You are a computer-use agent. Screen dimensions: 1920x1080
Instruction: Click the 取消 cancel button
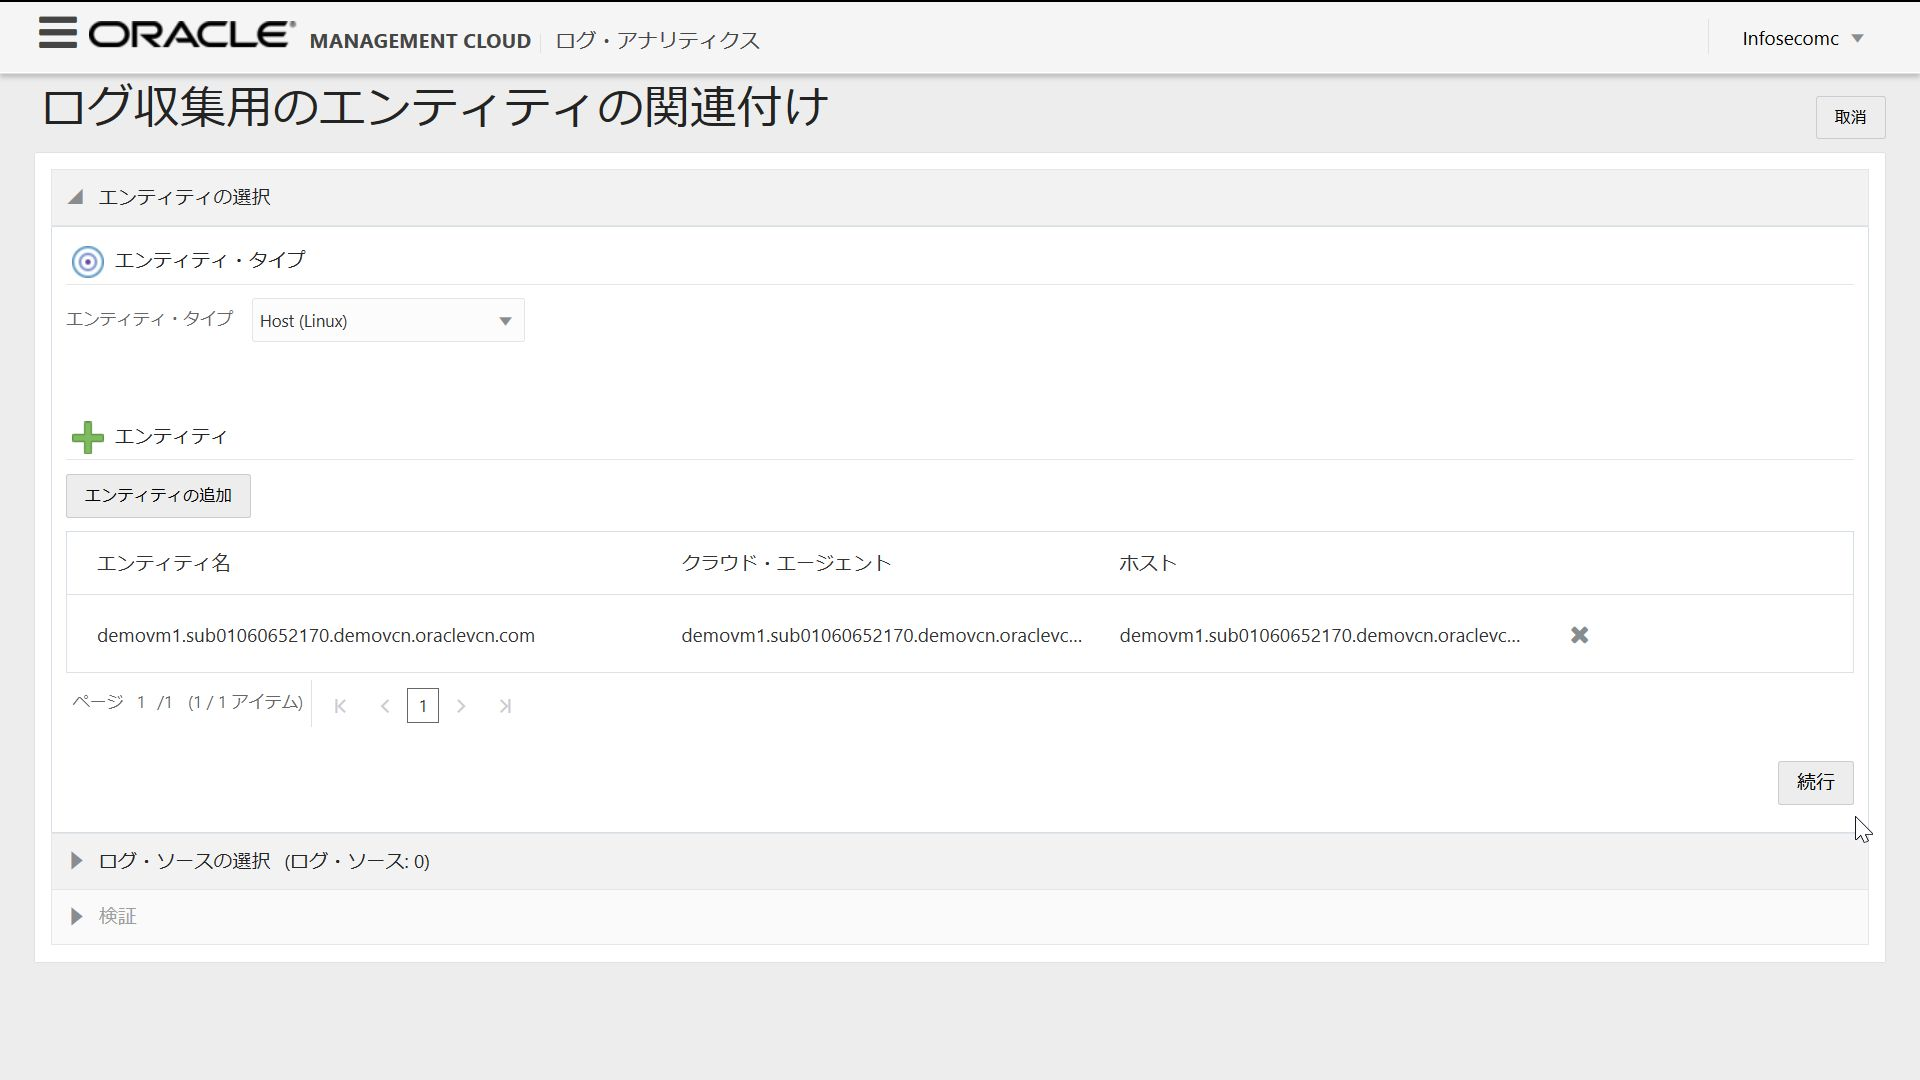(x=1850, y=117)
